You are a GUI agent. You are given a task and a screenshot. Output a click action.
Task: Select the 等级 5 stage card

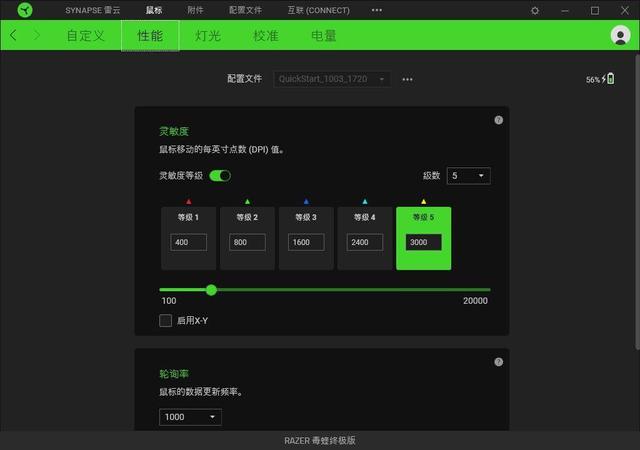point(424,238)
